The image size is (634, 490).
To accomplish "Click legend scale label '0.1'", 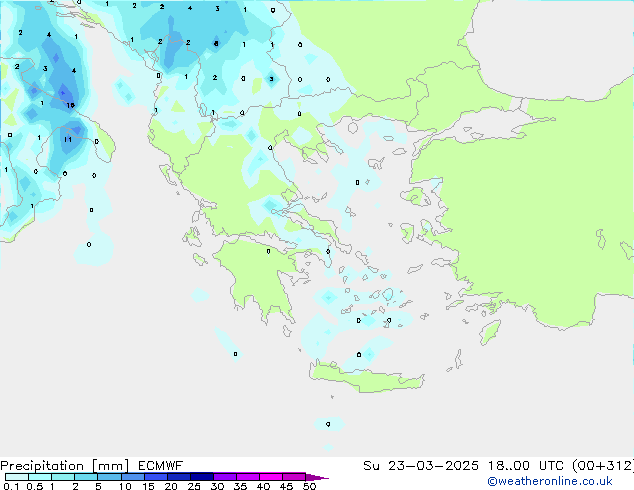I will (11, 486).
